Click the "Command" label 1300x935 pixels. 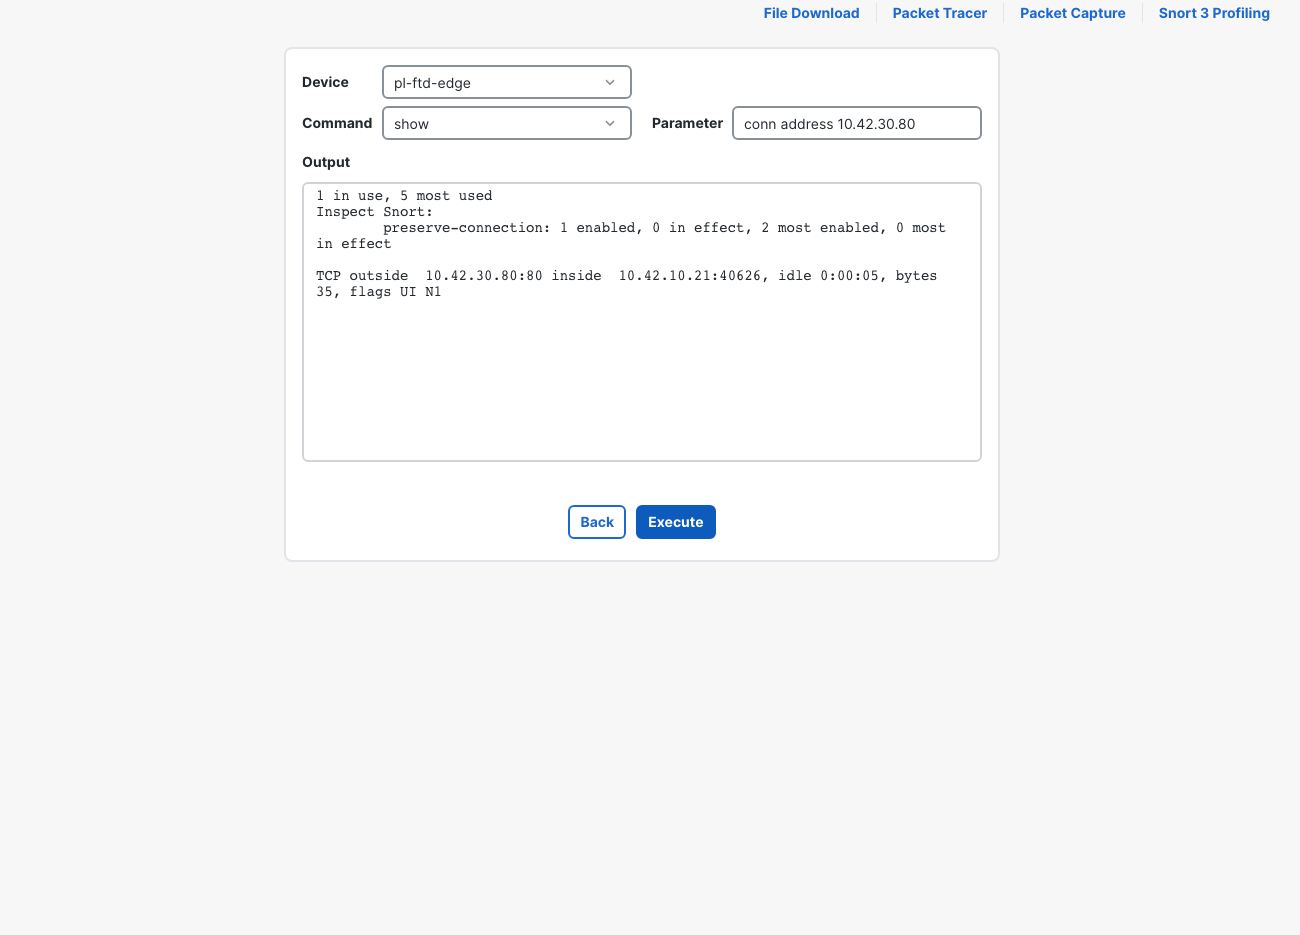pos(337,123)
